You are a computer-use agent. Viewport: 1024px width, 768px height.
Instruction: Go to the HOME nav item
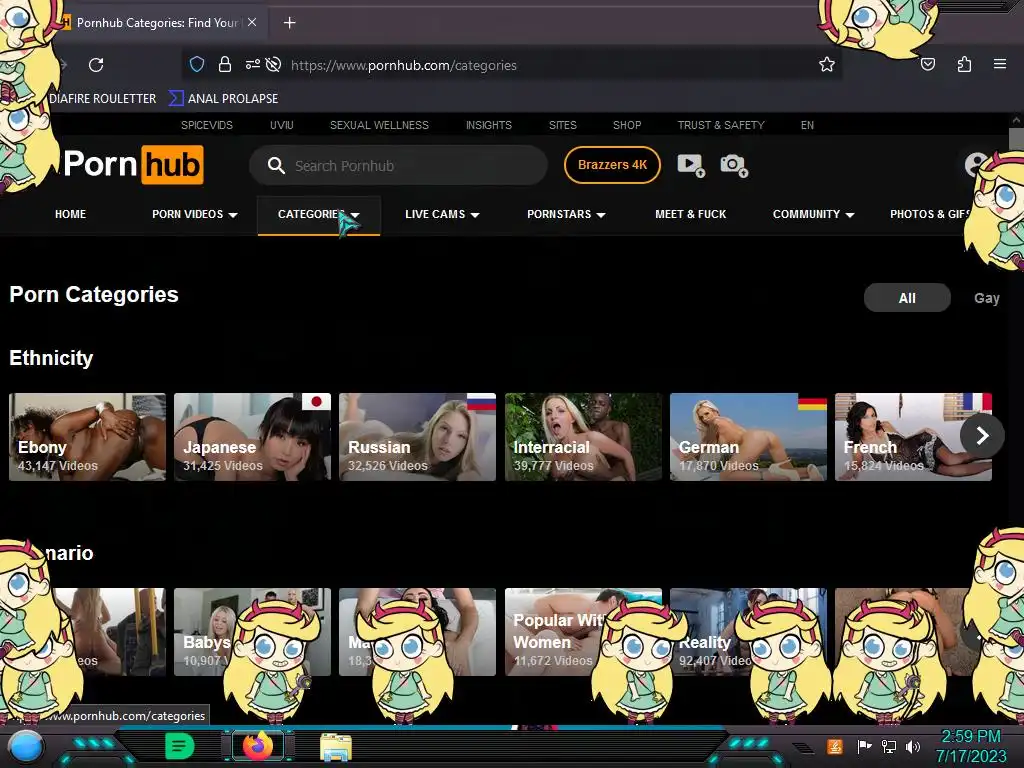[x=71, y=214]
